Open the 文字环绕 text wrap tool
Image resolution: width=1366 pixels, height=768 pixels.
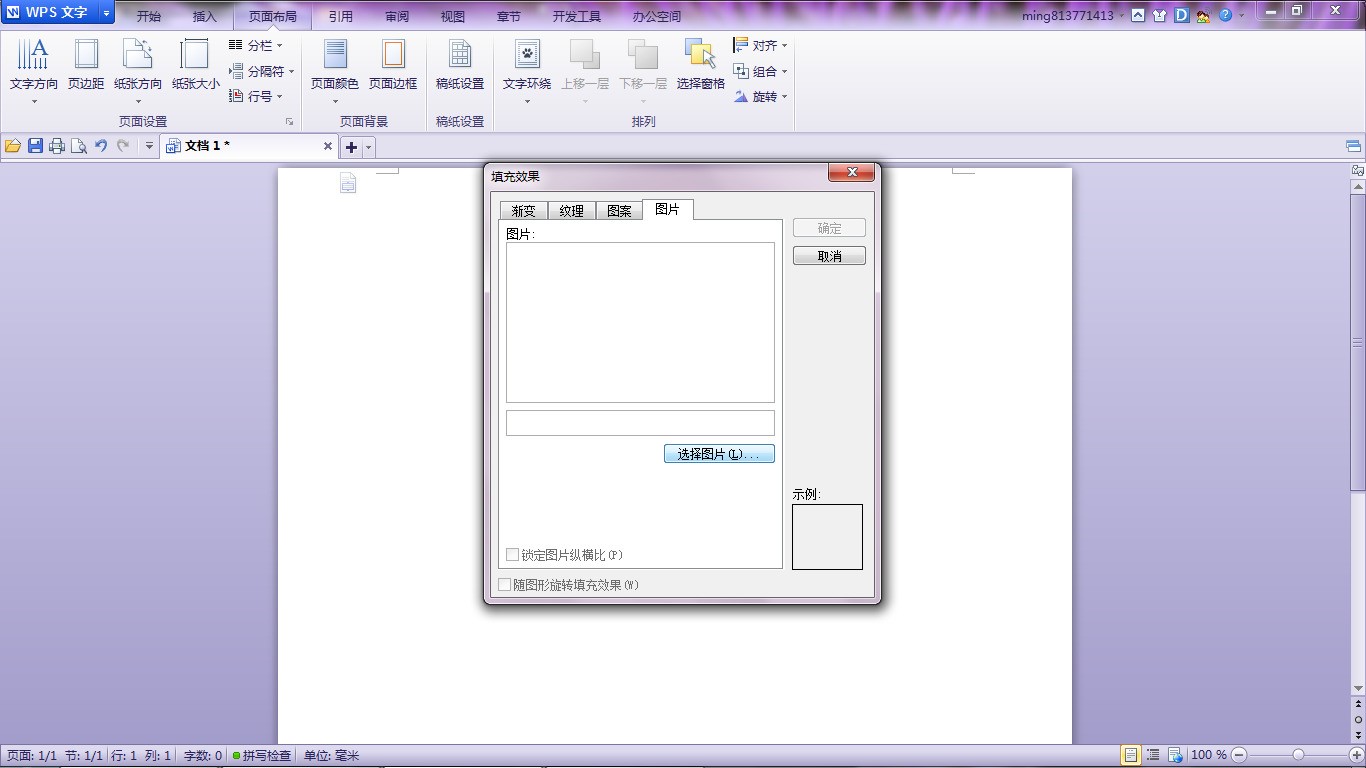click(x=527, y=70)
